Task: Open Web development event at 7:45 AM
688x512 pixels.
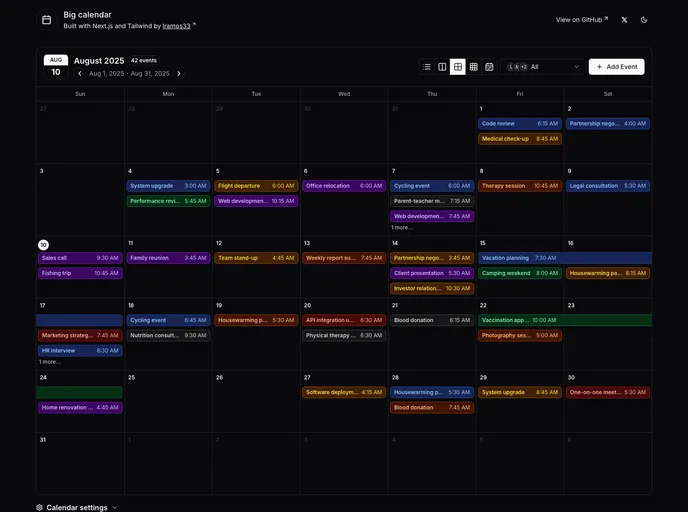Action: tap(432, 216)
